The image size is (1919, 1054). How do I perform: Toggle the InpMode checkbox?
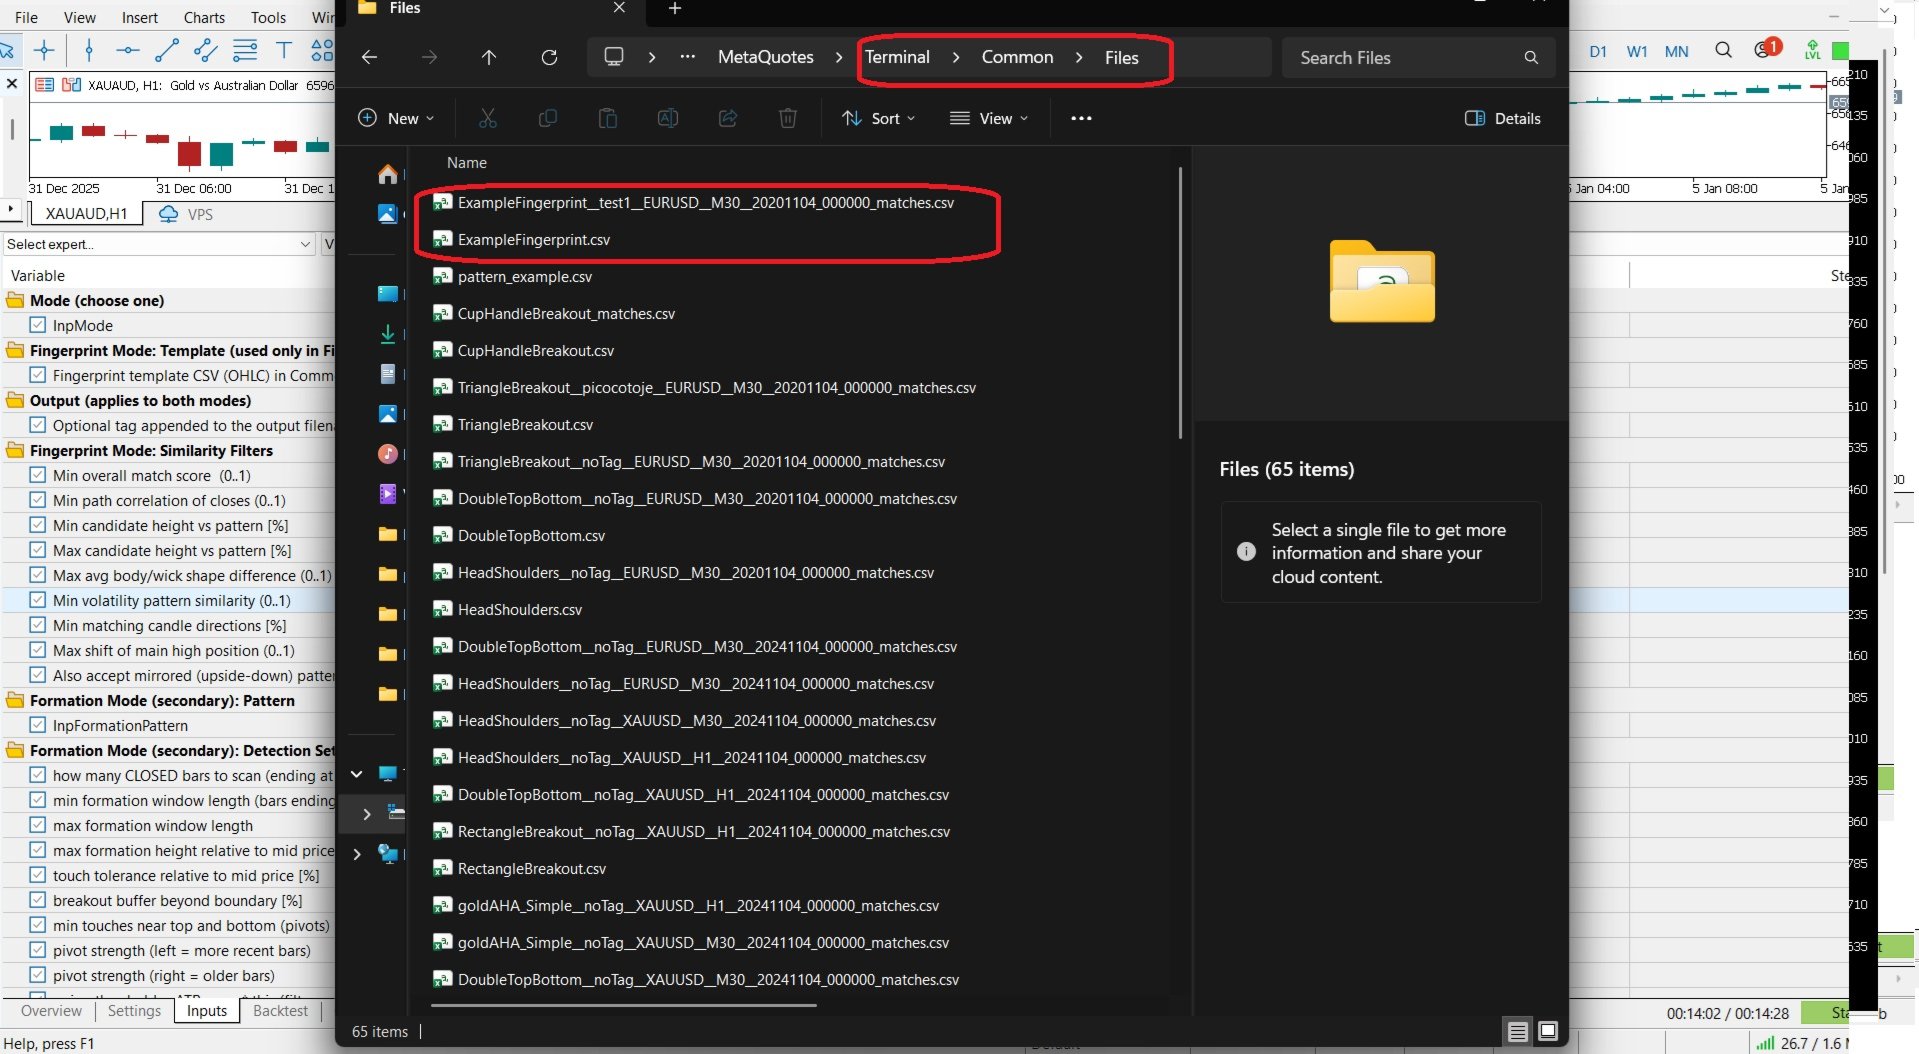(38, 325)
